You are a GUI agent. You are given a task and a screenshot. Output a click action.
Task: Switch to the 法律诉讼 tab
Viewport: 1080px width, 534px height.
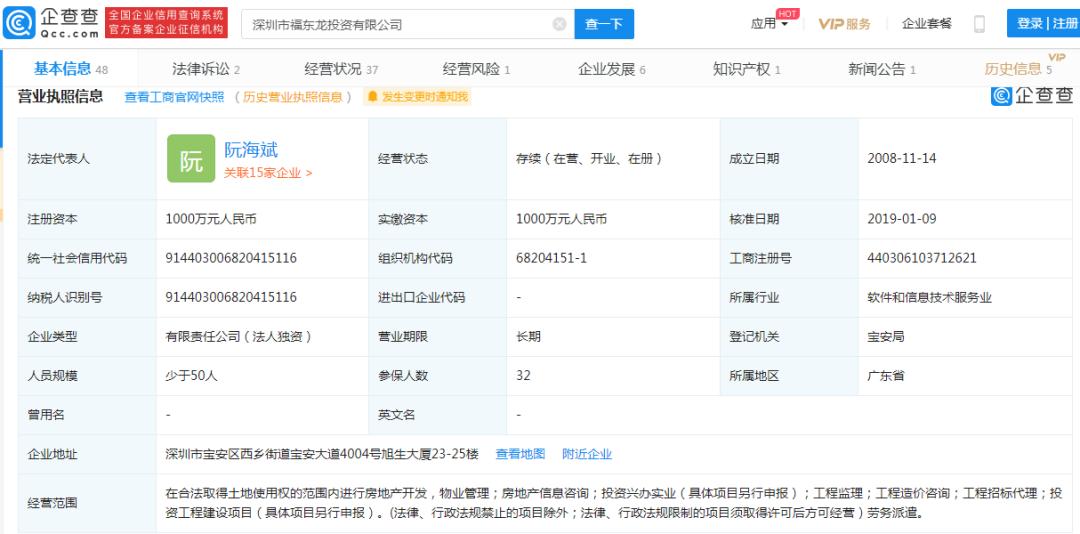tap(206, 69)
